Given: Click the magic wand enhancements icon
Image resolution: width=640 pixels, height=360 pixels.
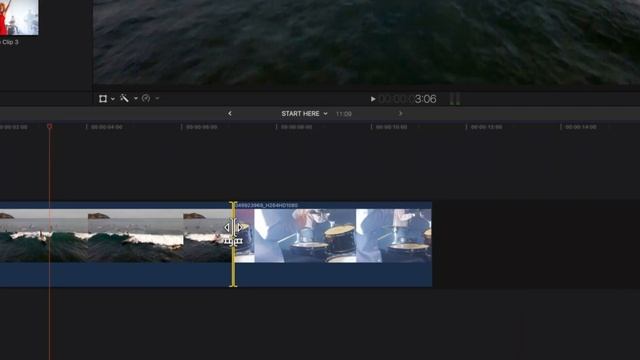Looking at the screenshot, I should point(124,98).
